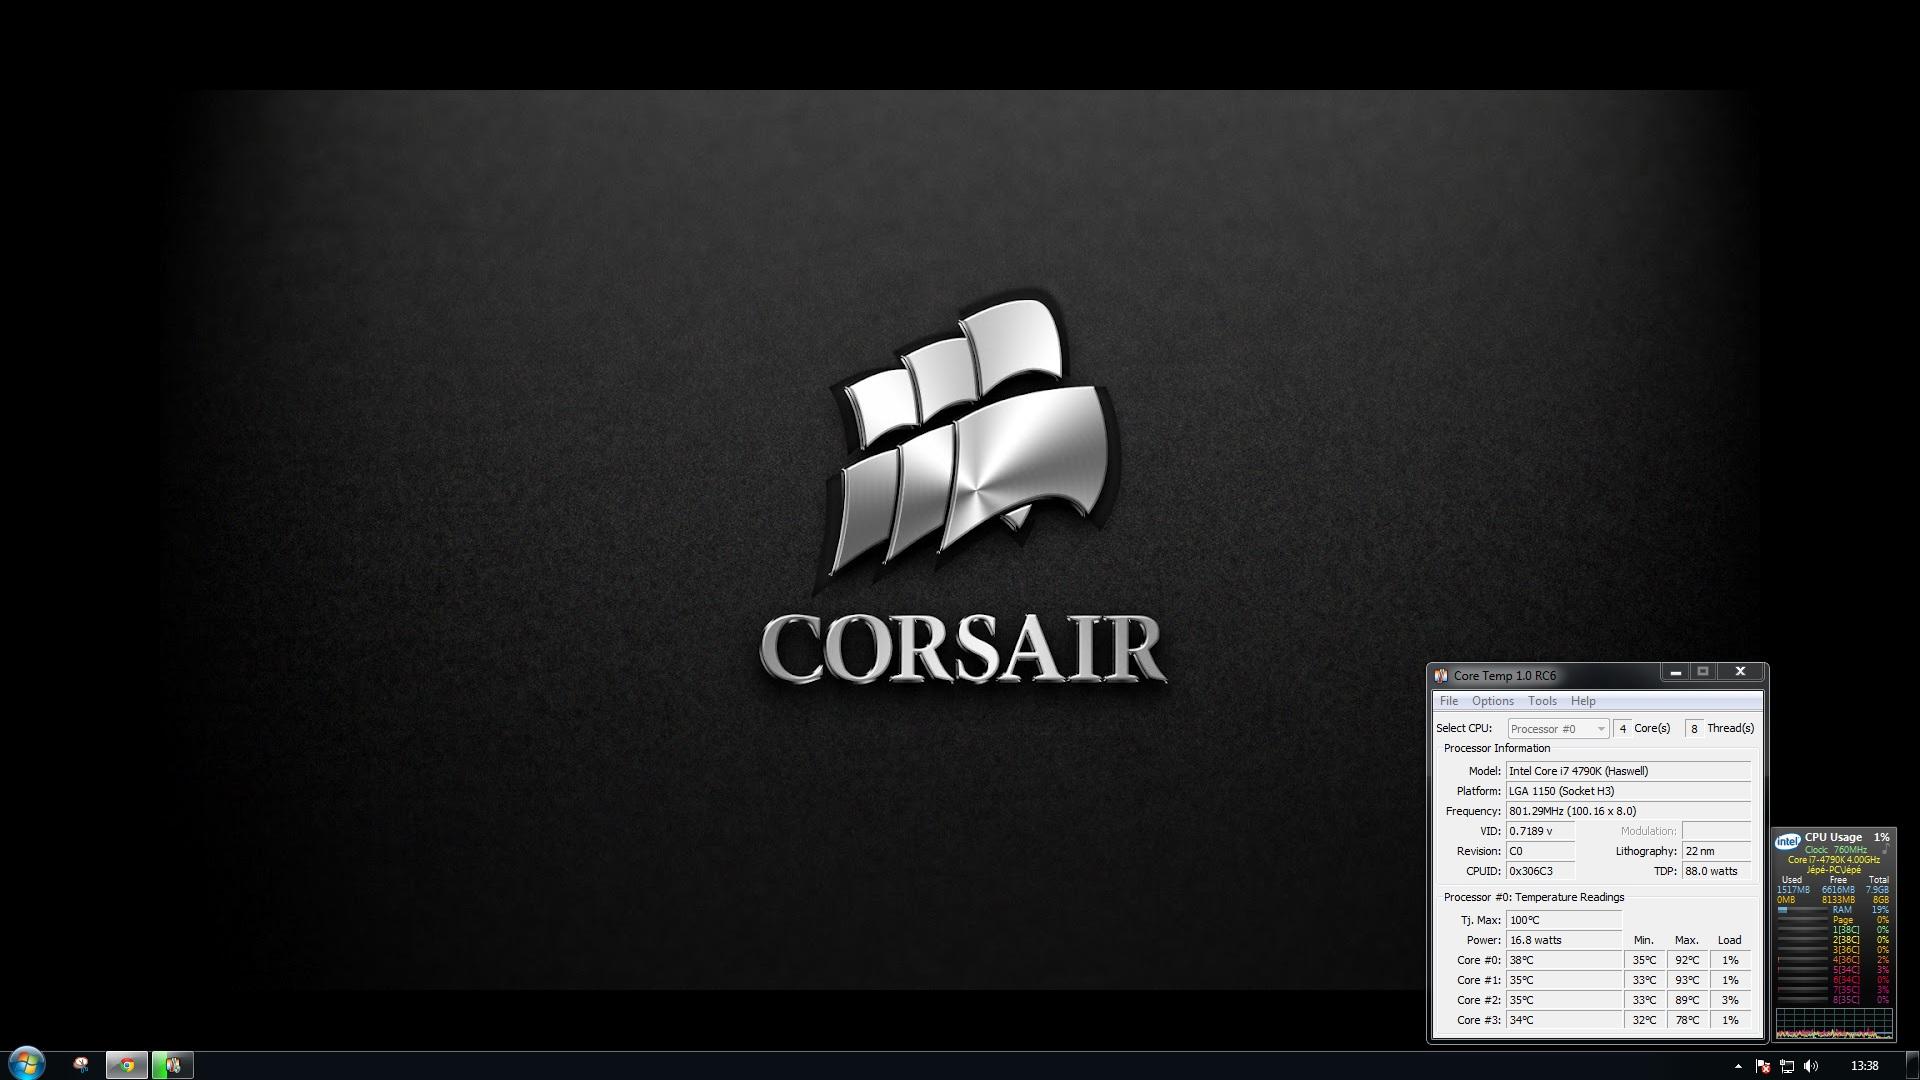Click the CPU usage history graph in gadget

[x=1834, y=1023]
